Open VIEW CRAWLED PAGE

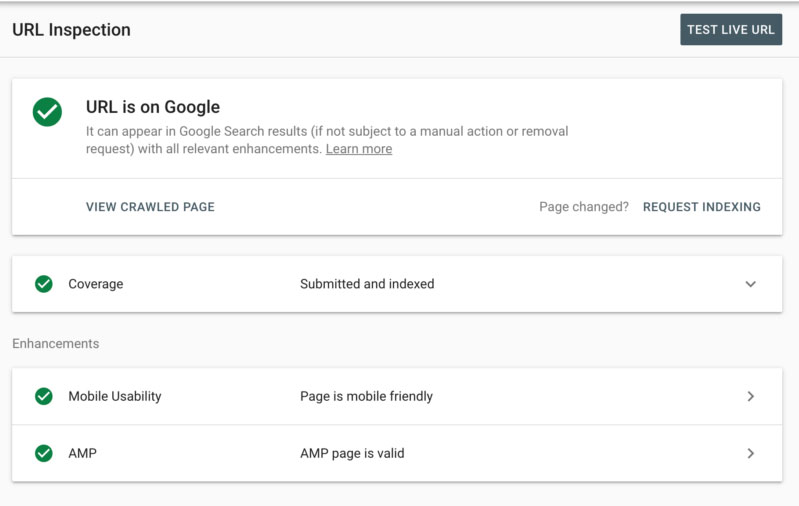pos(150,207)
